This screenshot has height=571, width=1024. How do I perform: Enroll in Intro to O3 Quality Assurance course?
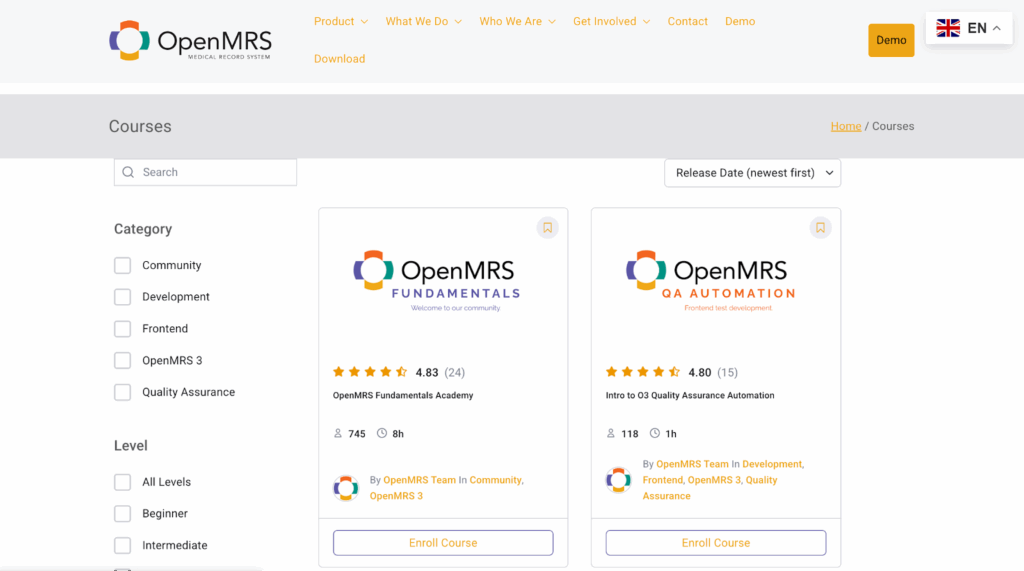tap(716, 543)
